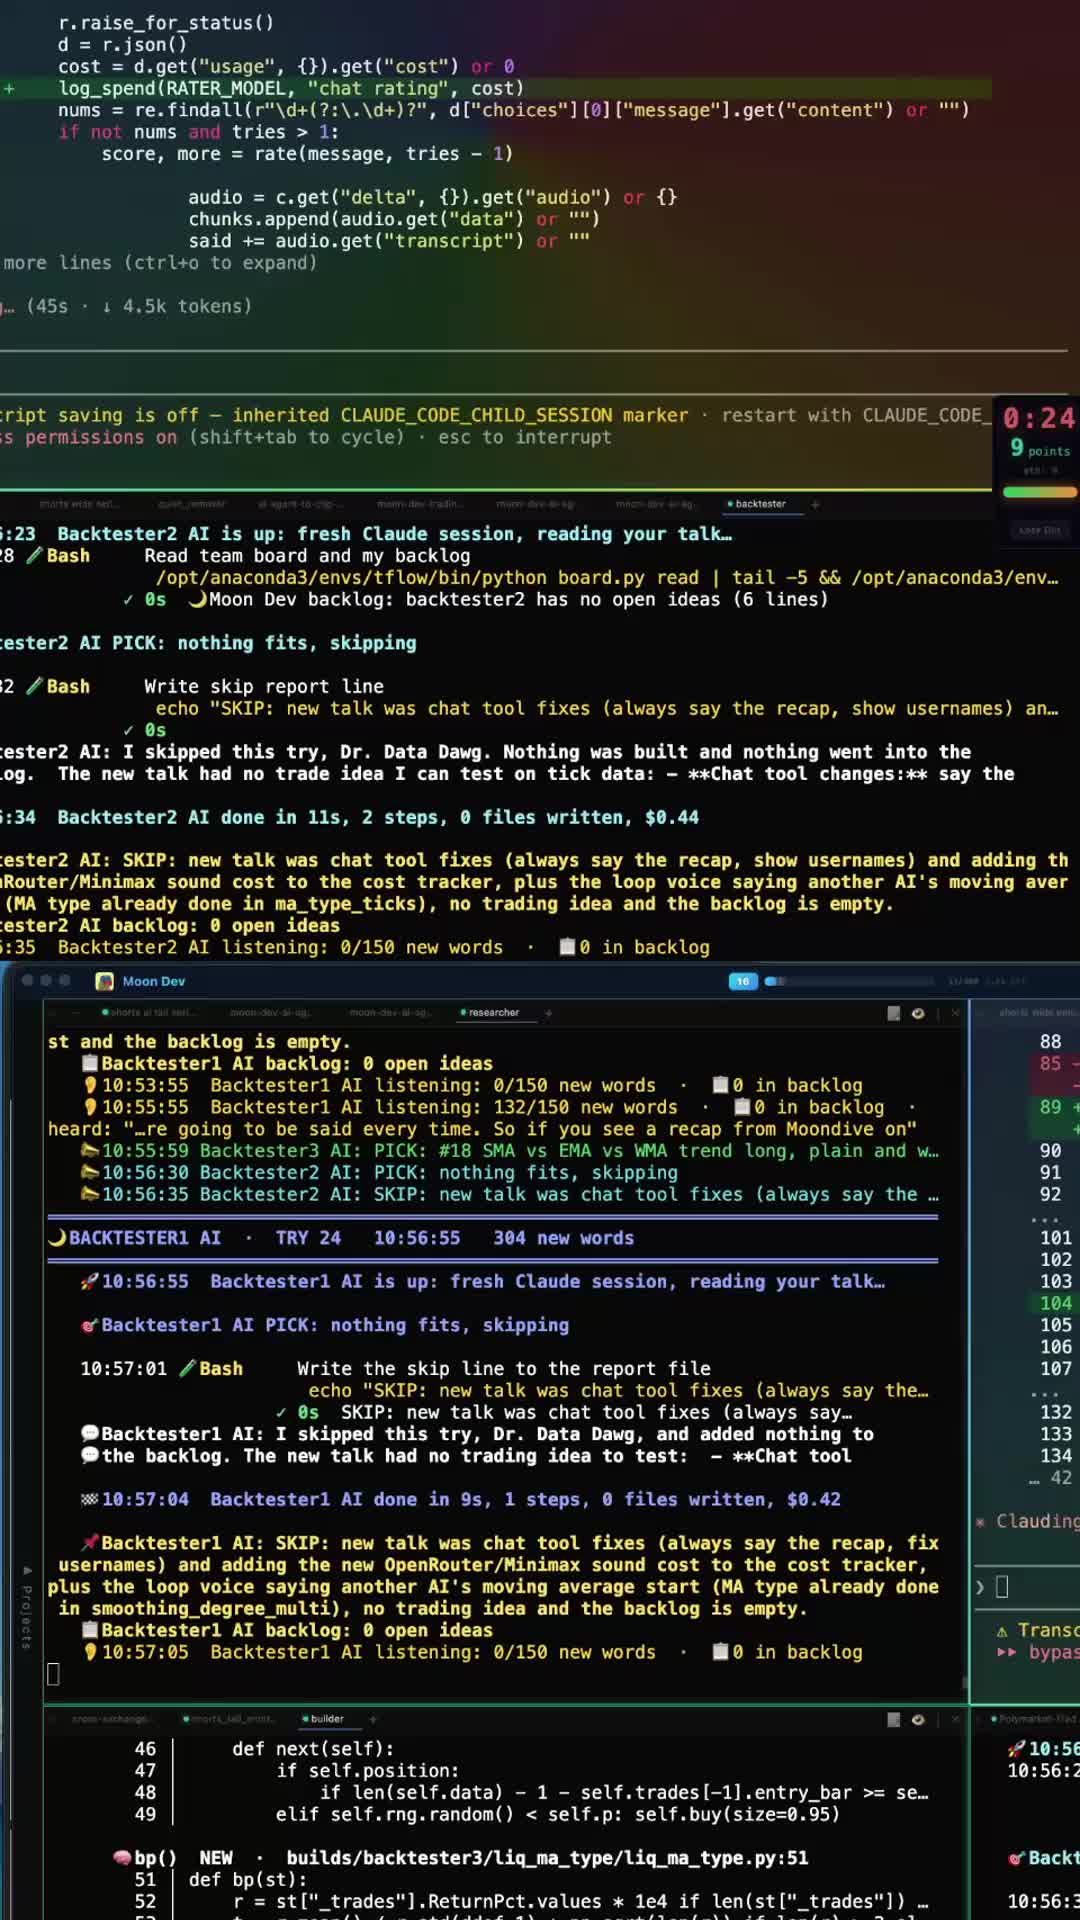Click the lightbulb icon at 10:57:05
This screenshot has width=1080, height=1920.
click(90, 1652)
